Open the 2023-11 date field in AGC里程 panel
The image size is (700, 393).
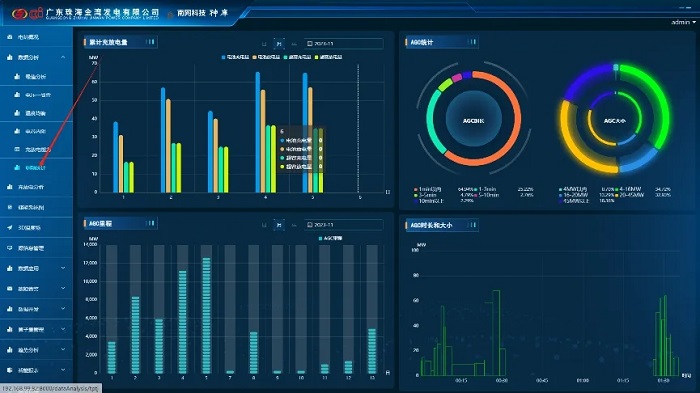pyautogui.click(x=344, y=225)
